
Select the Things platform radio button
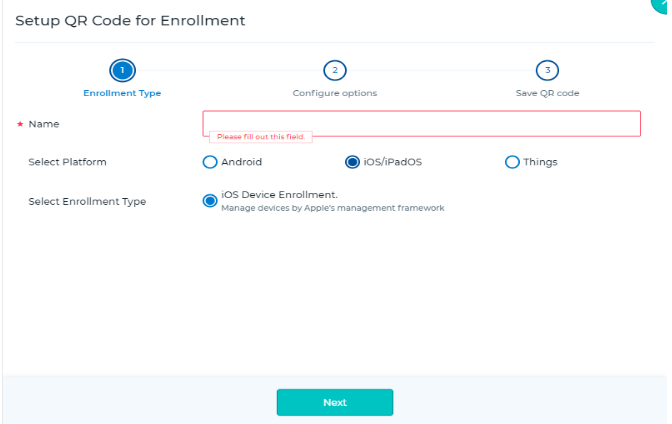(x=512, y=162)
